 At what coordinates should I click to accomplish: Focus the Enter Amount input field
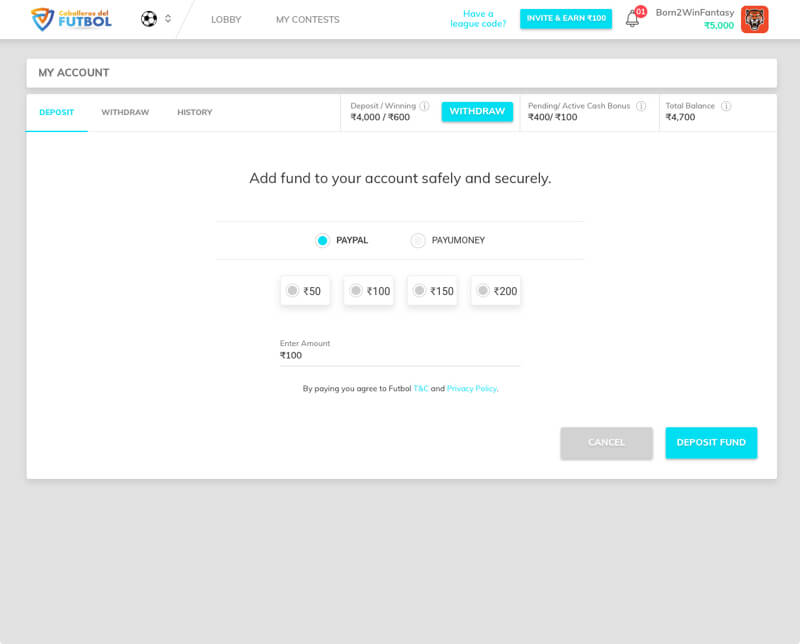(x=399, y=355)
